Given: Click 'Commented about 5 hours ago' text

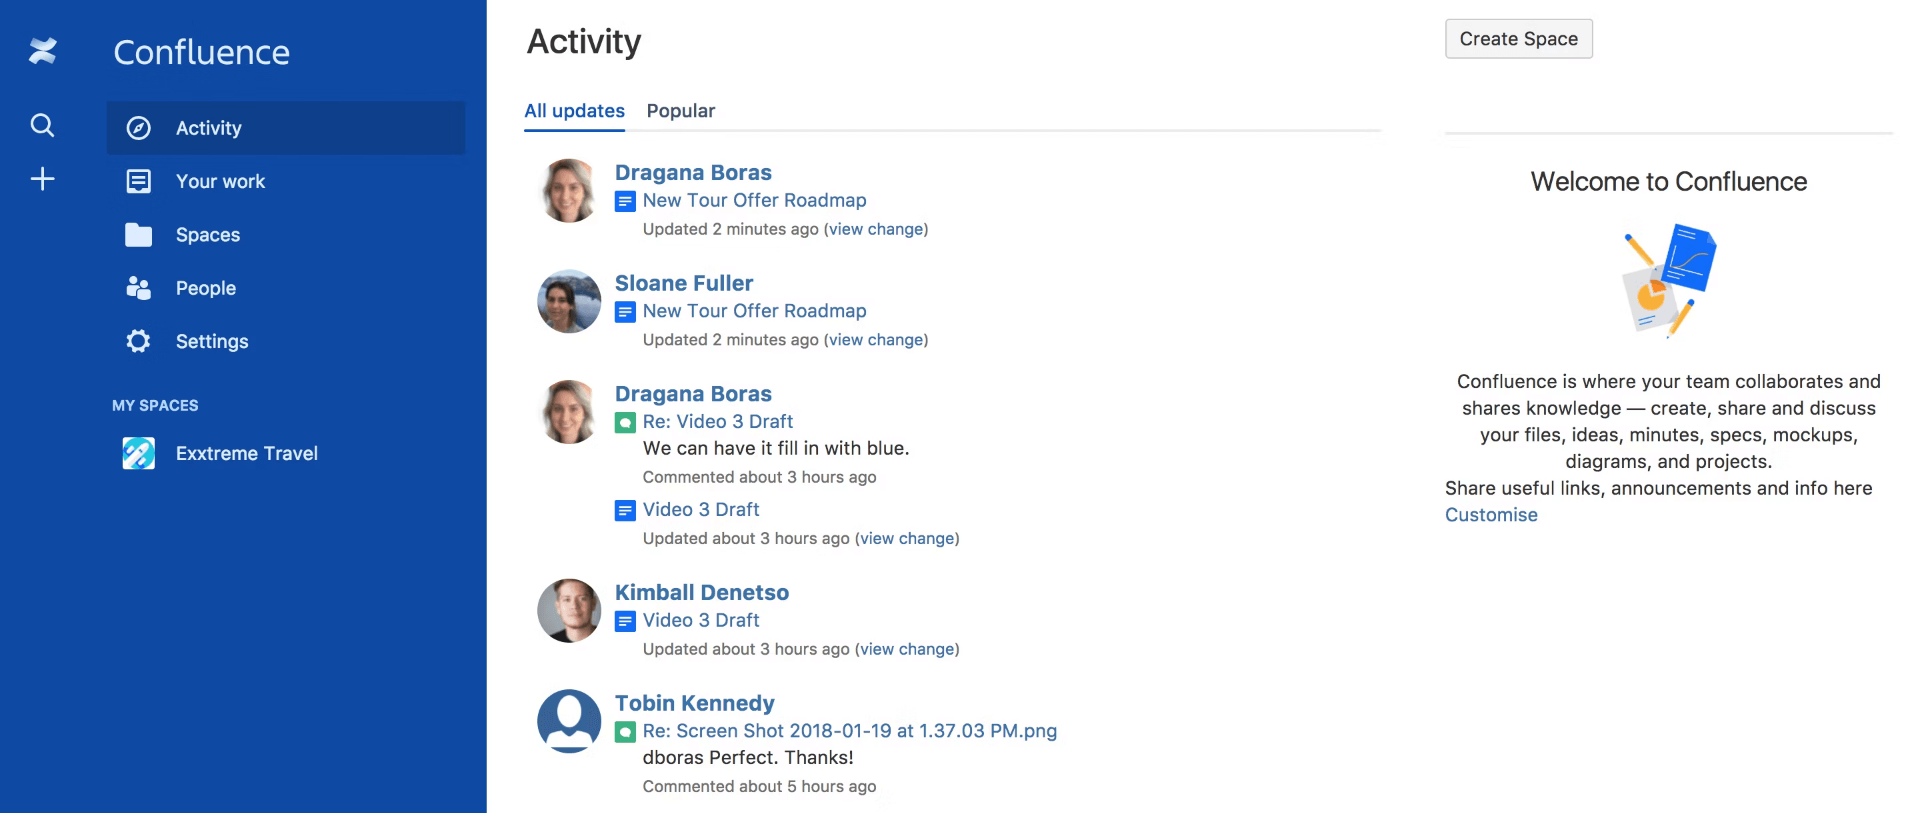Looking at the screenshot, I should click(x=759, y=787).
